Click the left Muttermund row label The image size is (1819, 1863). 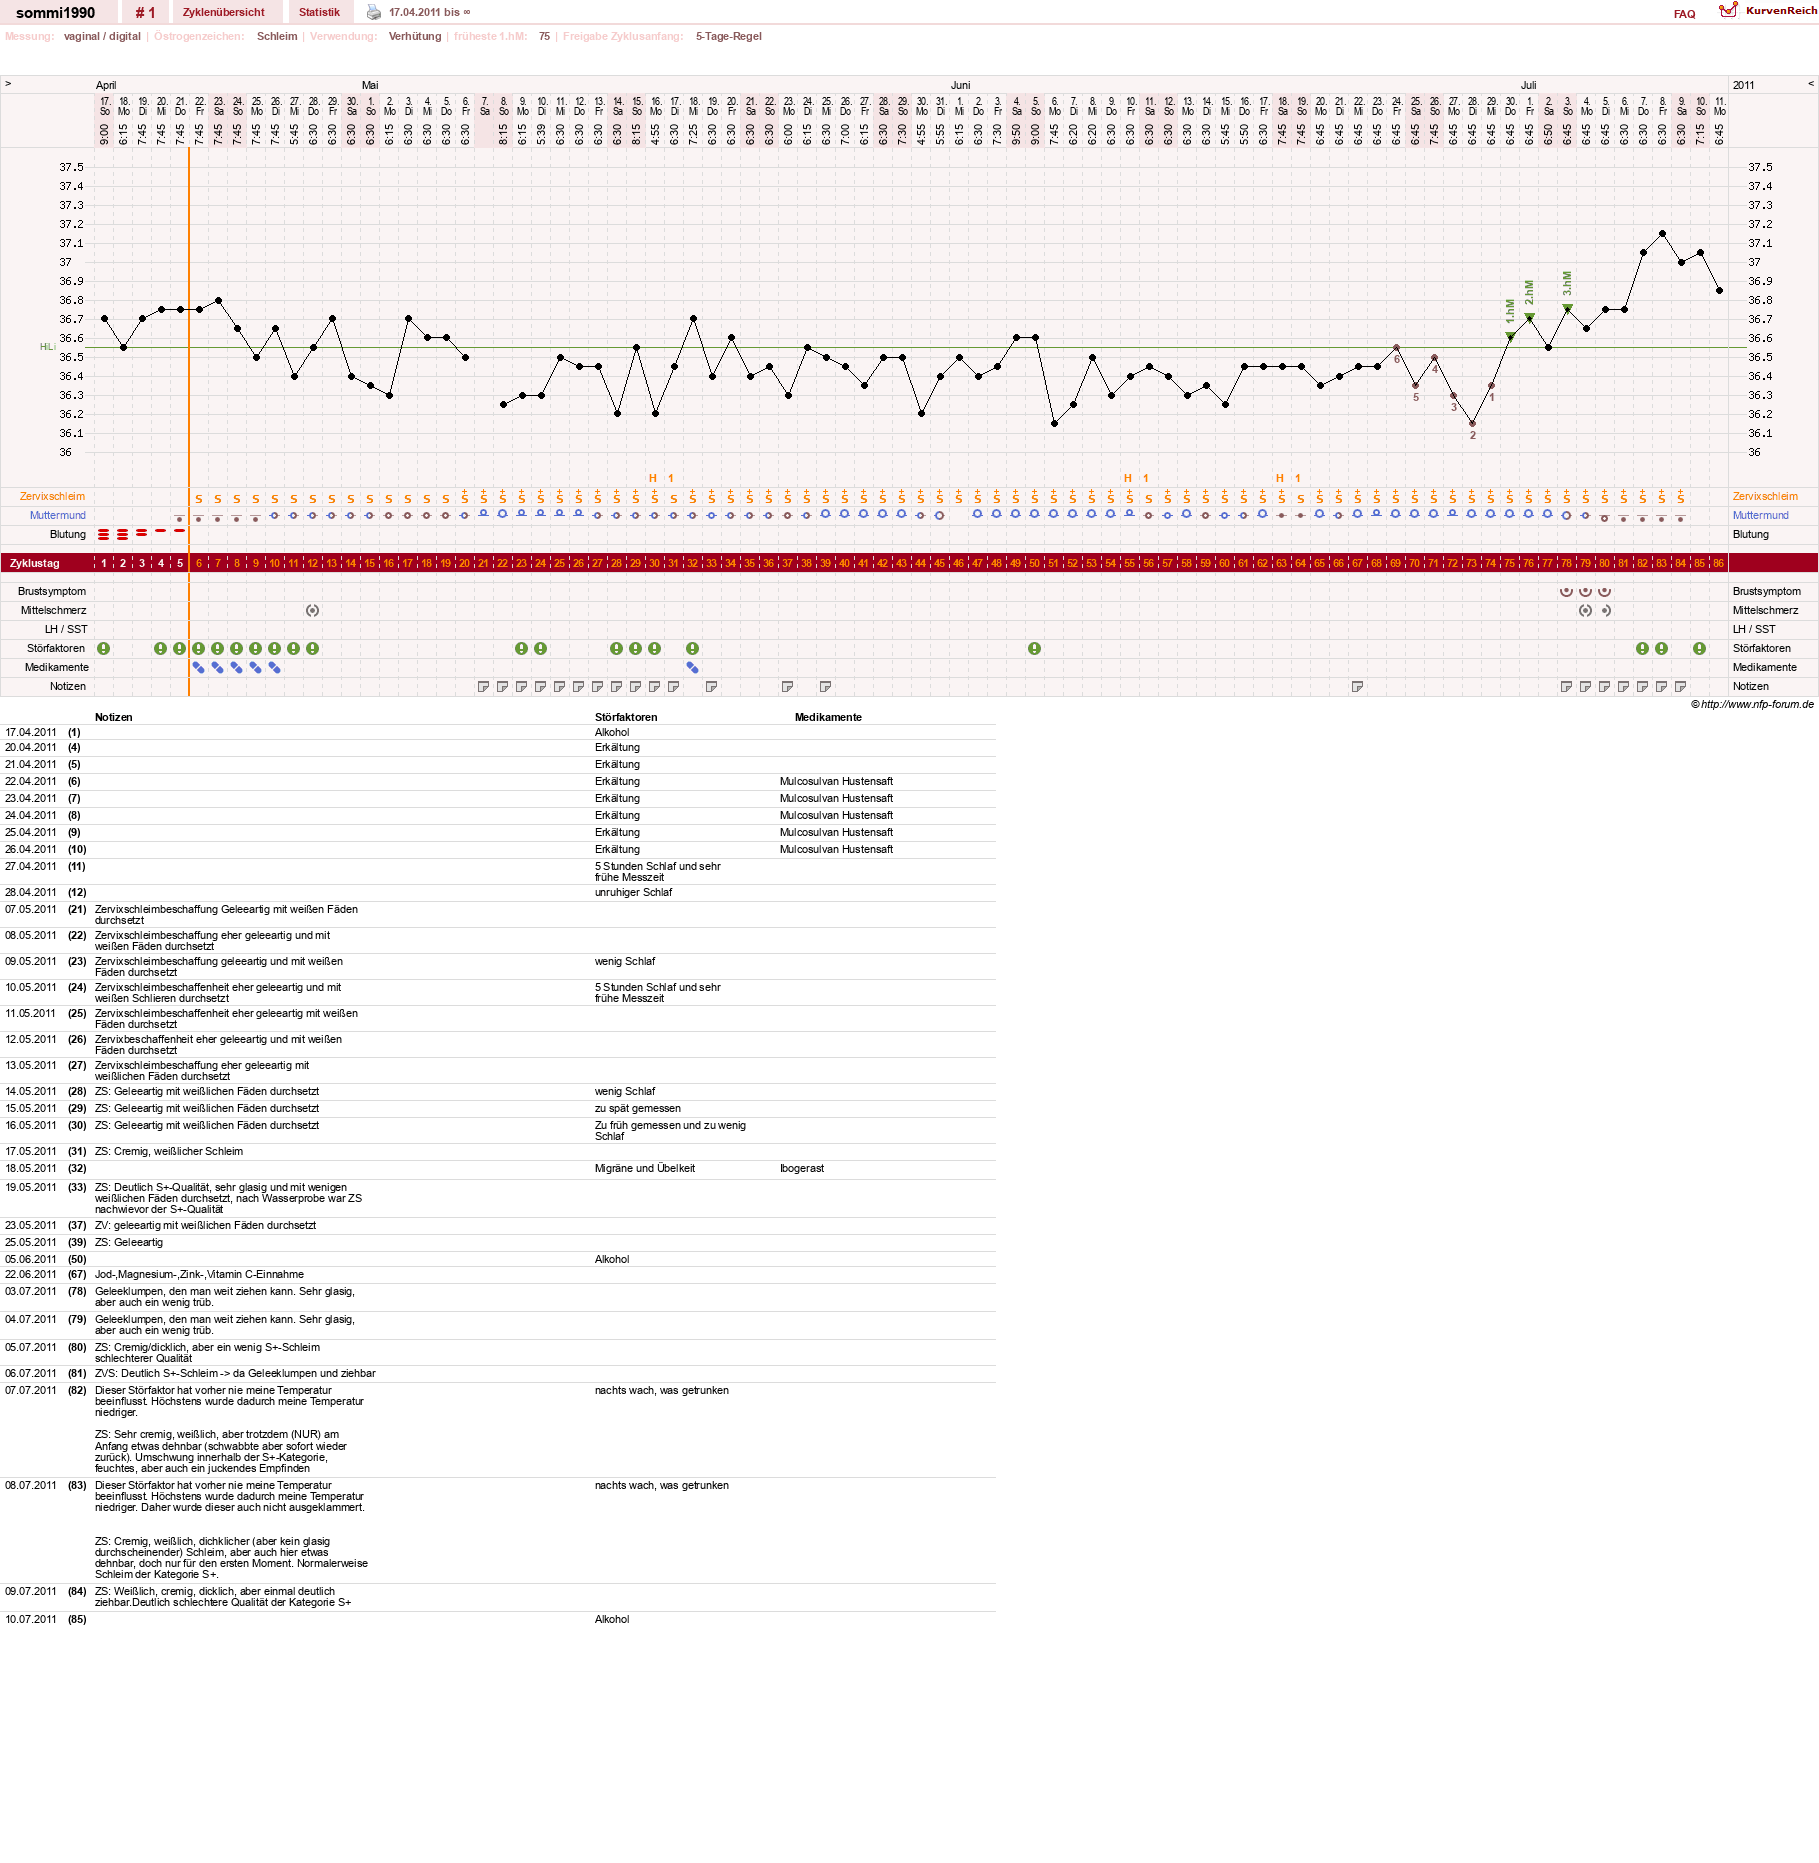click(x=58, y=515)
